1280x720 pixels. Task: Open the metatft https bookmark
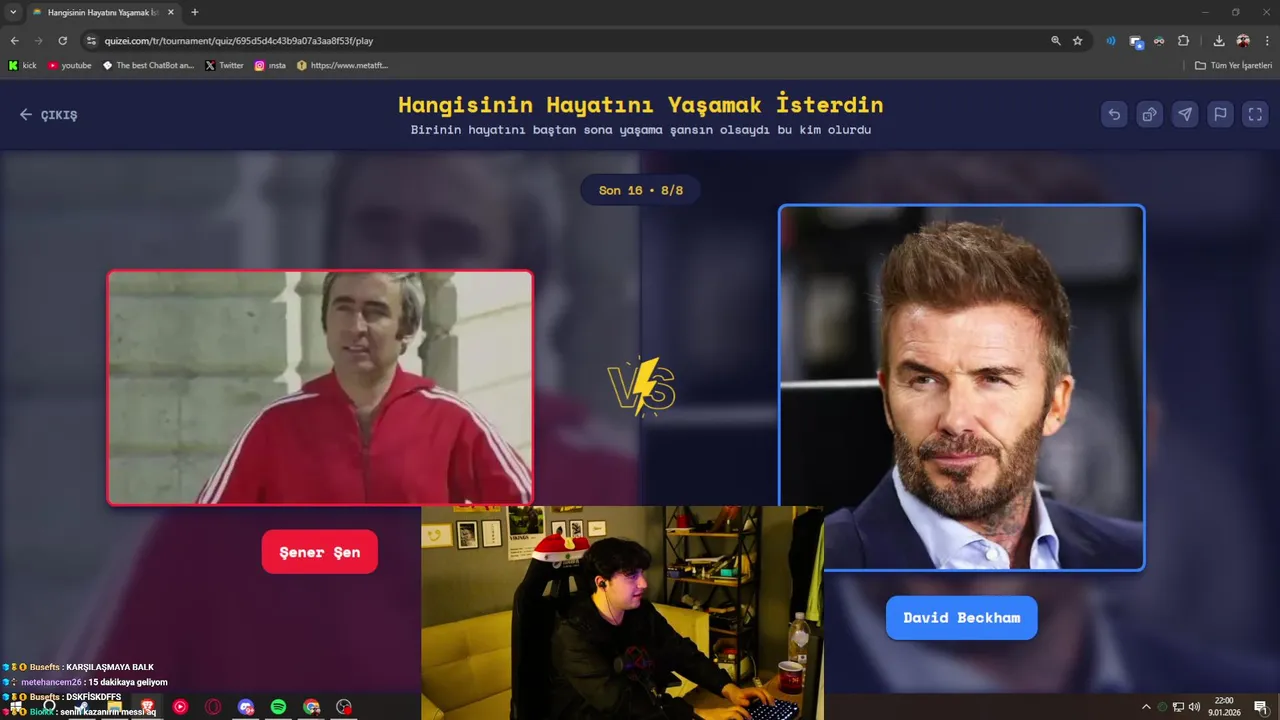click(342, 65)
